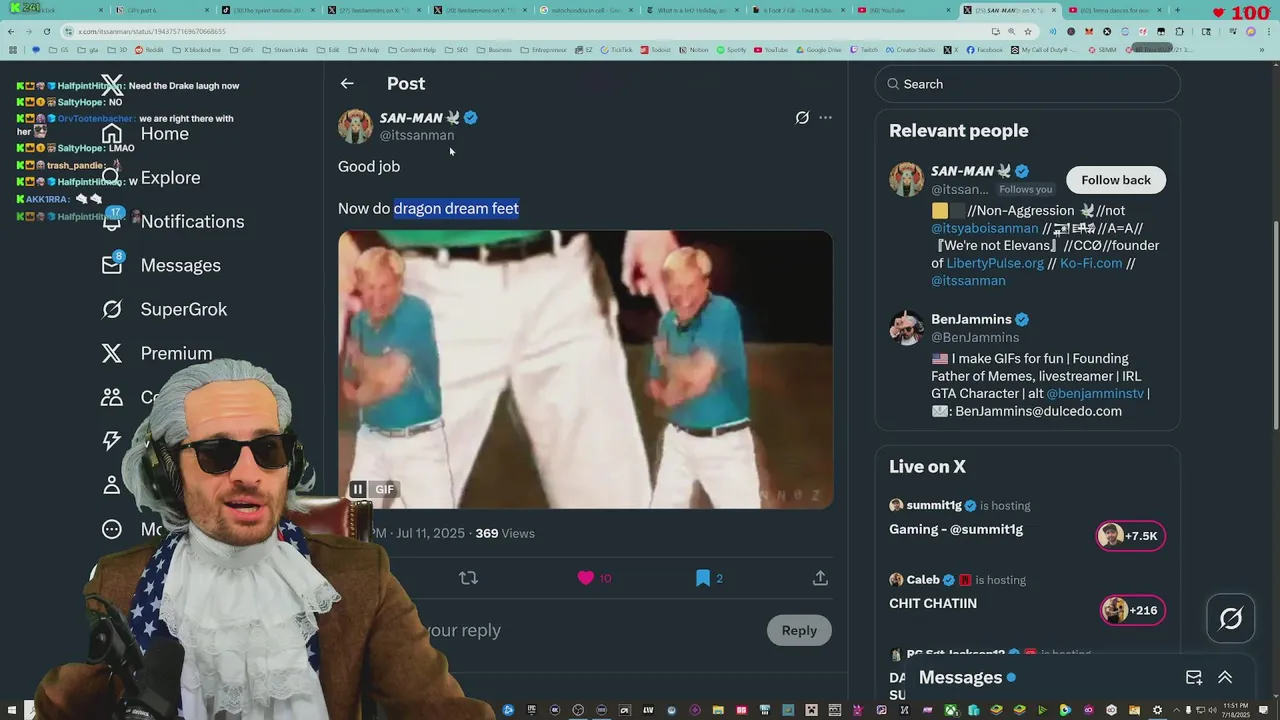The height and width of the screenshot is (720, 1280).
Task: Open the Twitch bookmark
Action: [863, 50]
